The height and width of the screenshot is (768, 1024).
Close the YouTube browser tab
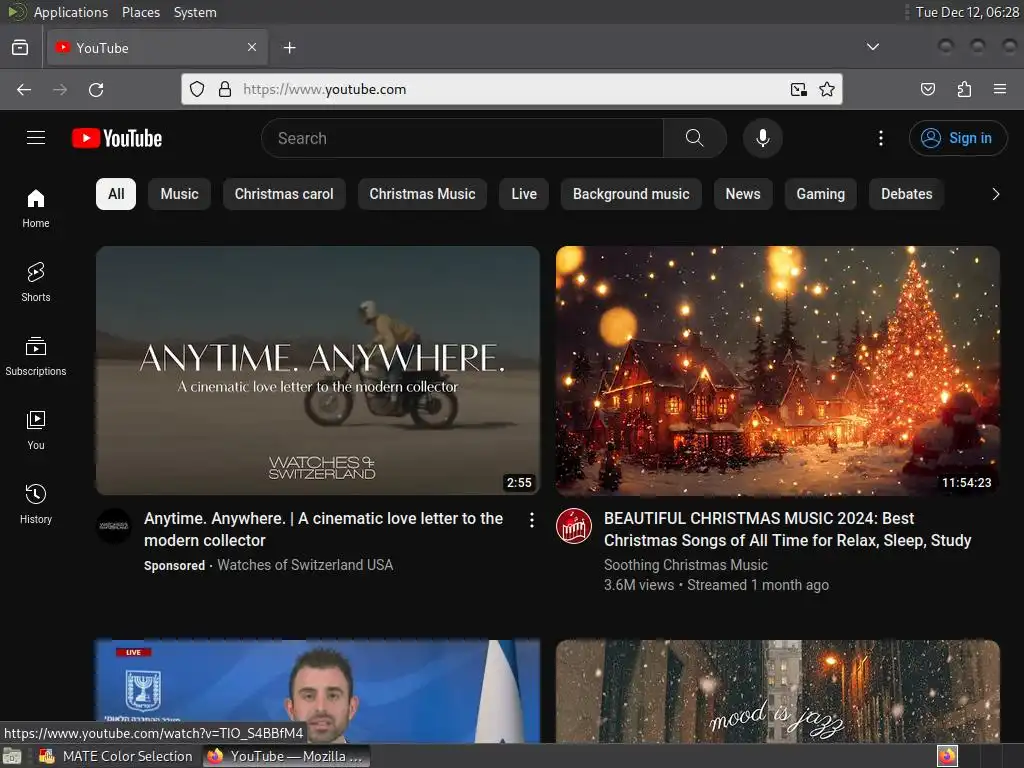coord(251,47)
